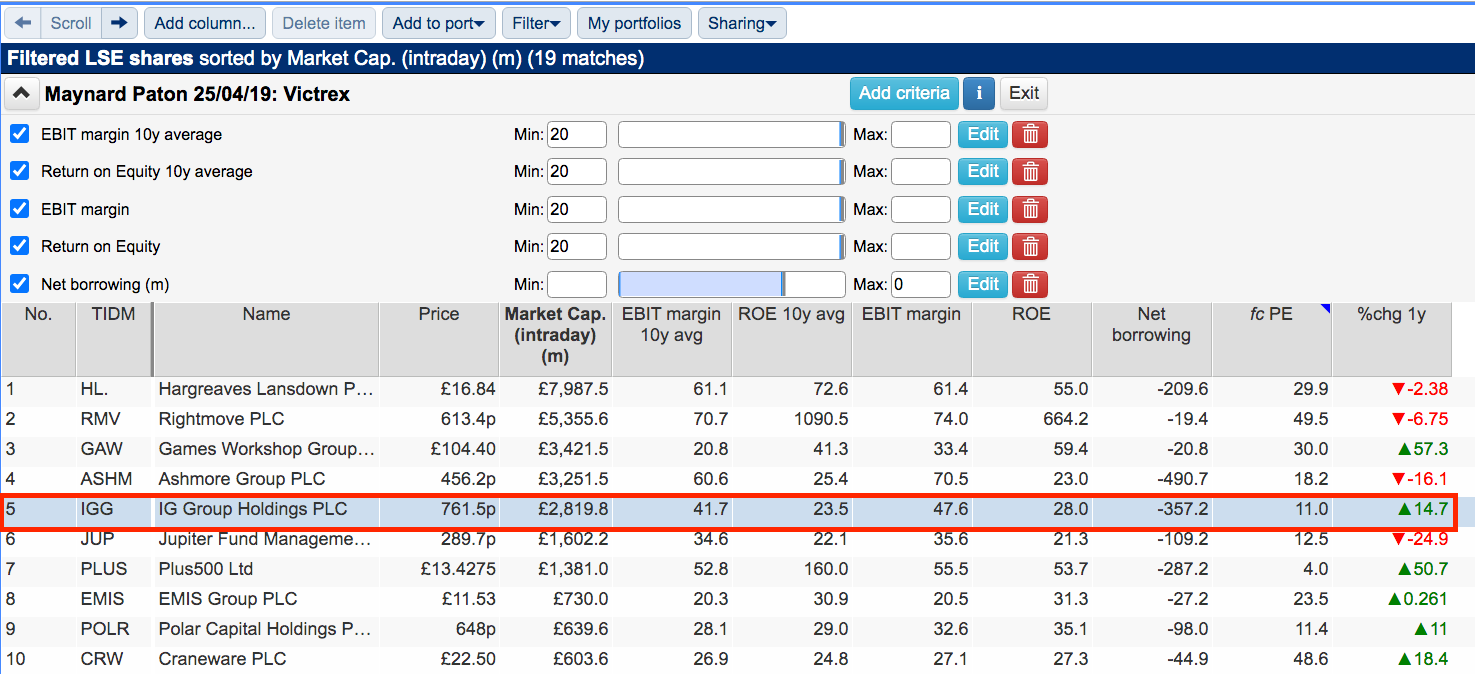The image size is (1475, 674).
Task: Click the Delete item button
Action: point(324,23)
